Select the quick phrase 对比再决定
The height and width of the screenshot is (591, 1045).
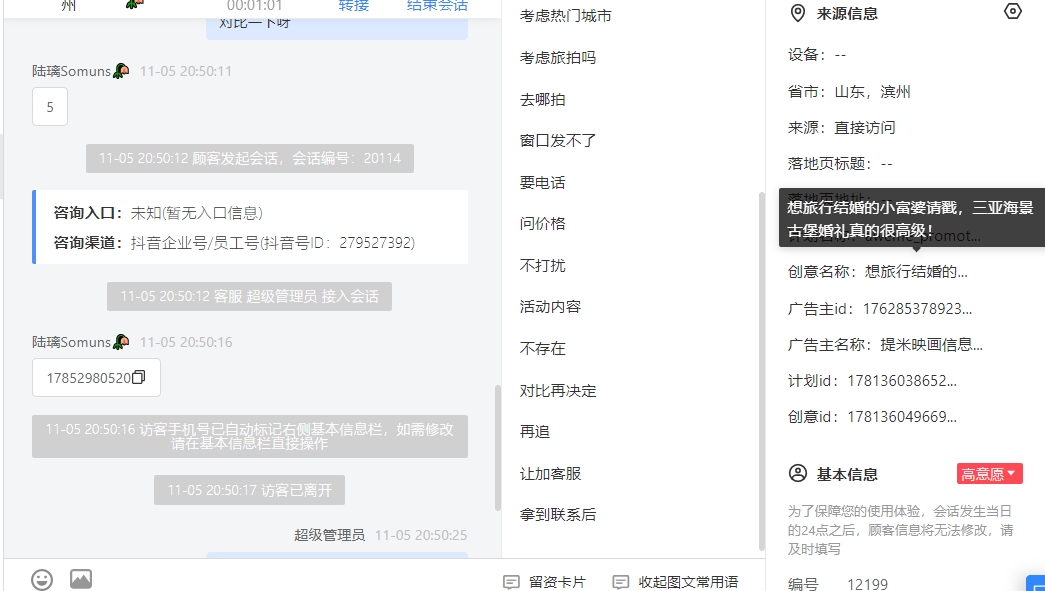pyautogui.click(x=558, y=390)
